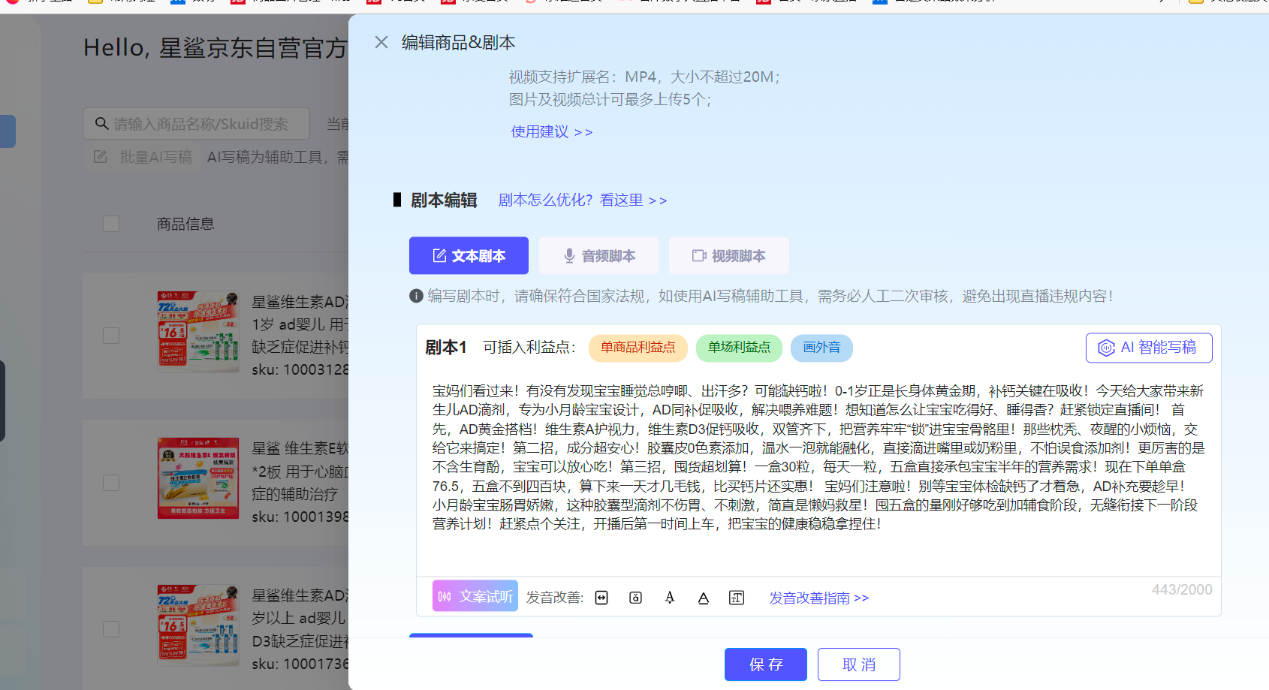Click the waveform icon in 文案试听 button
1269x690 pixels.
(445, 596)
